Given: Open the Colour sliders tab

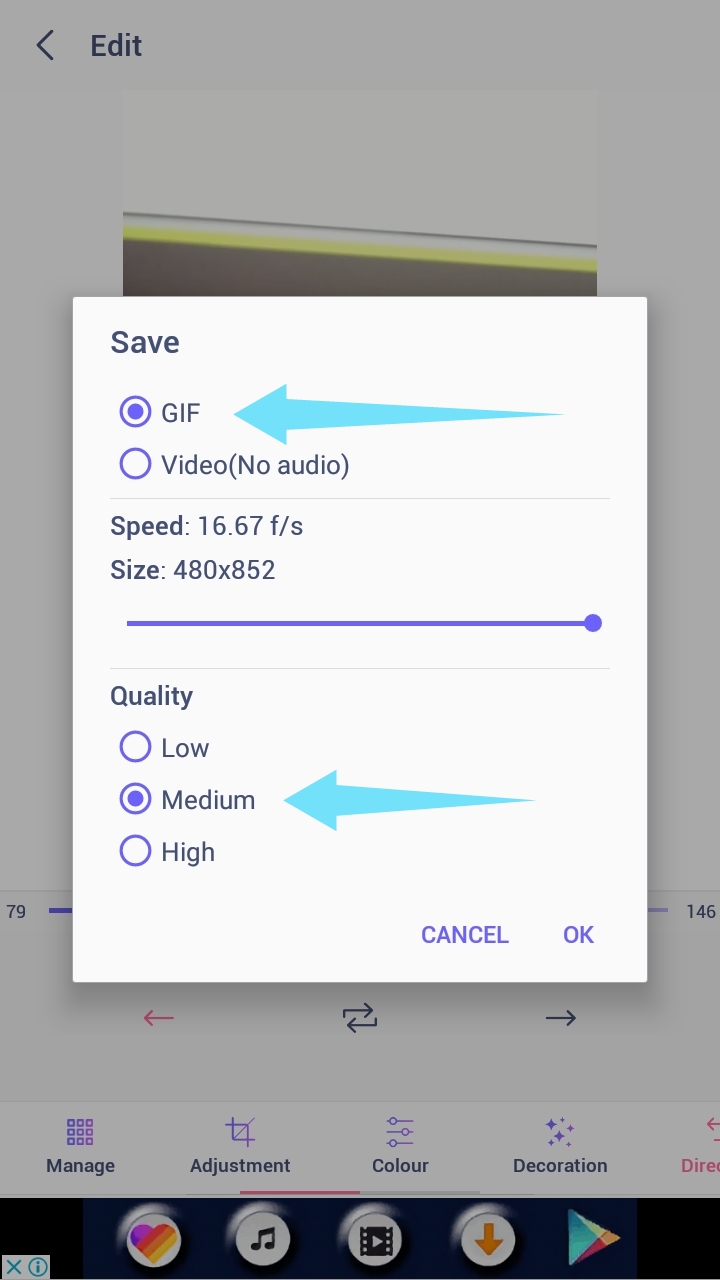Looking at the screenshot, I should pyautogui.click(x=400, y=1146).
